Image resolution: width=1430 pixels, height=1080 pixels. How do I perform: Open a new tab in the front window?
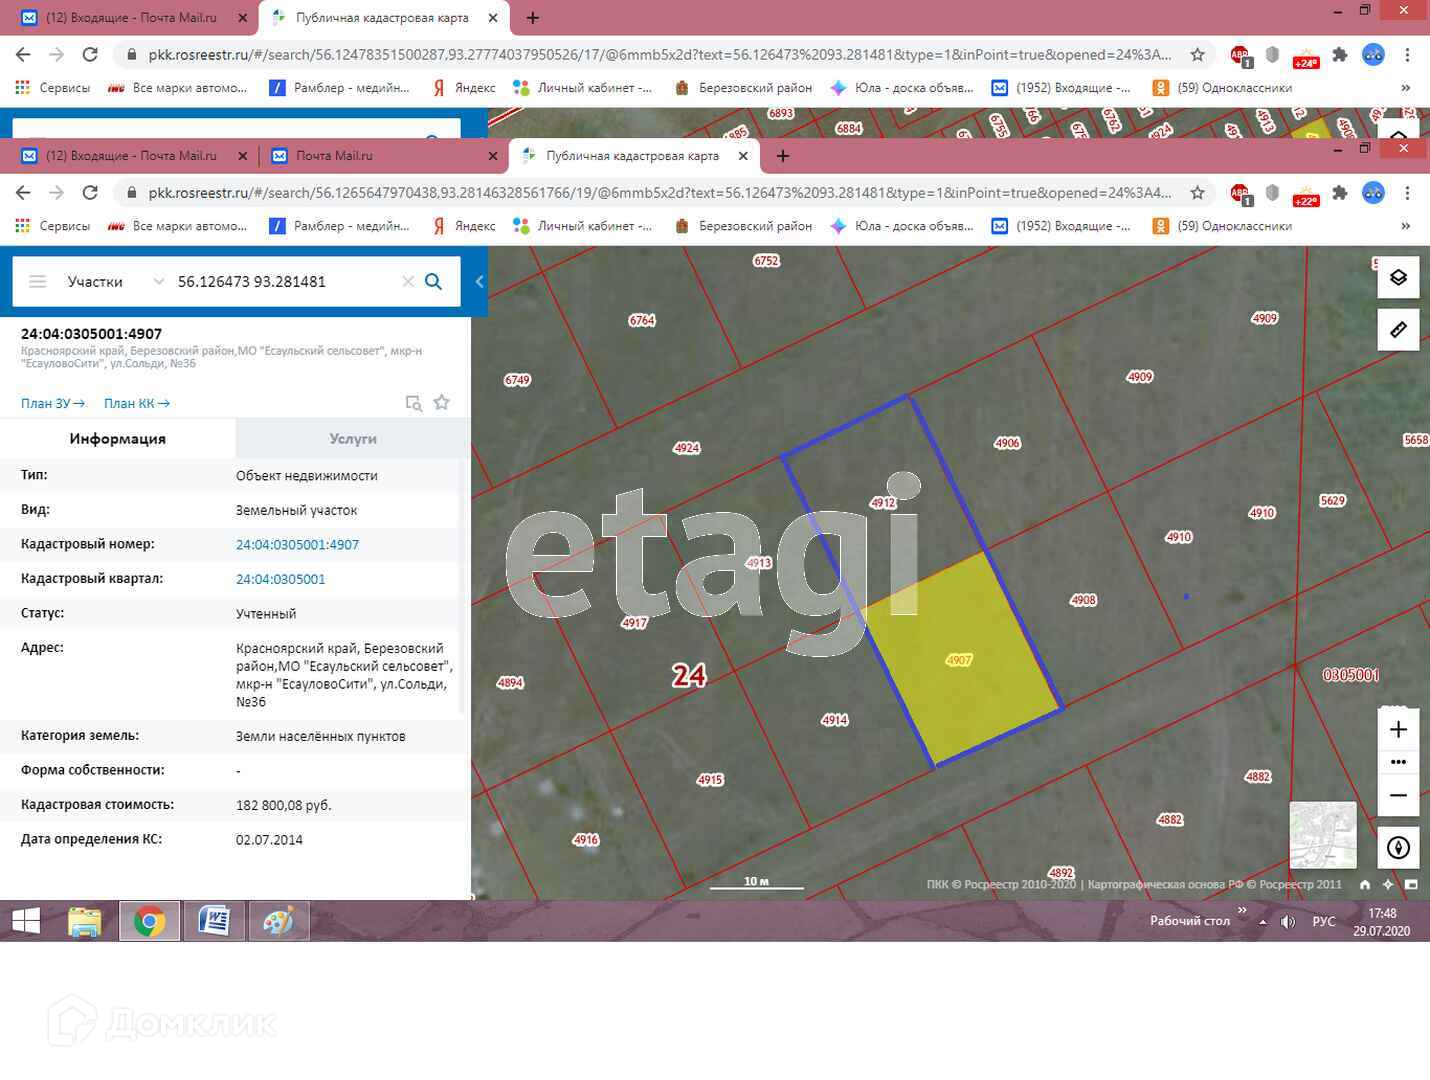pos(783,156)
